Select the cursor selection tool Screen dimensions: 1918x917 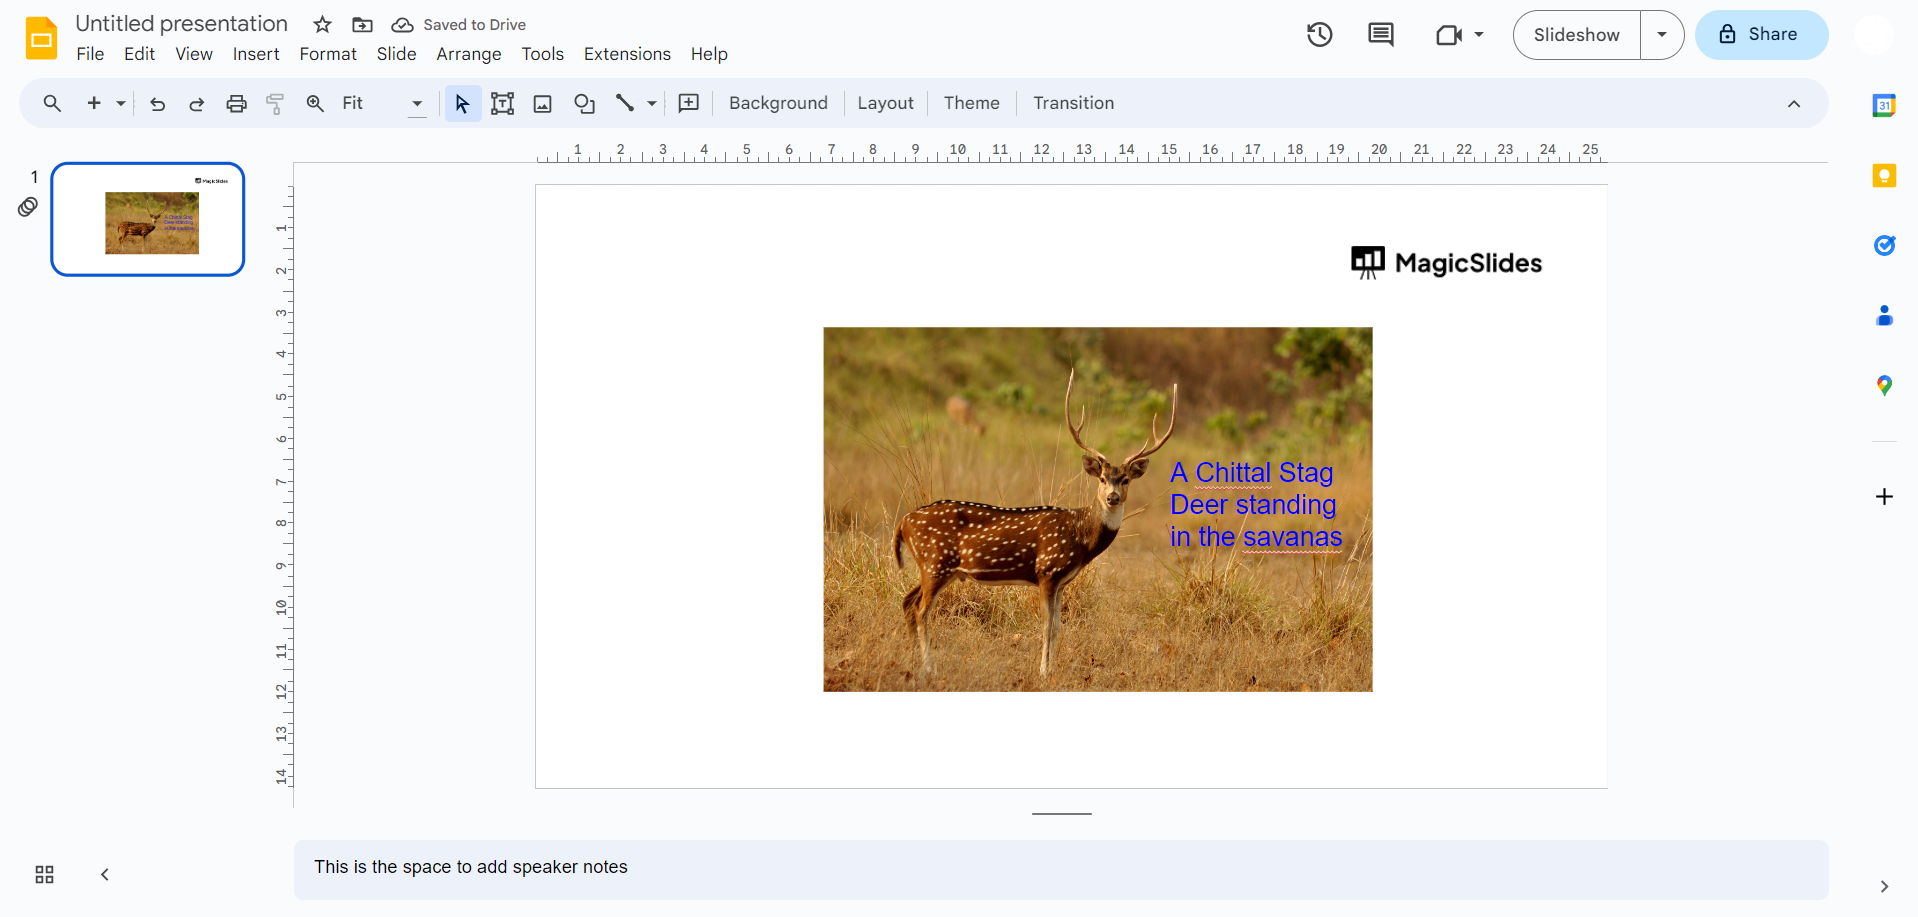point(461,103)
